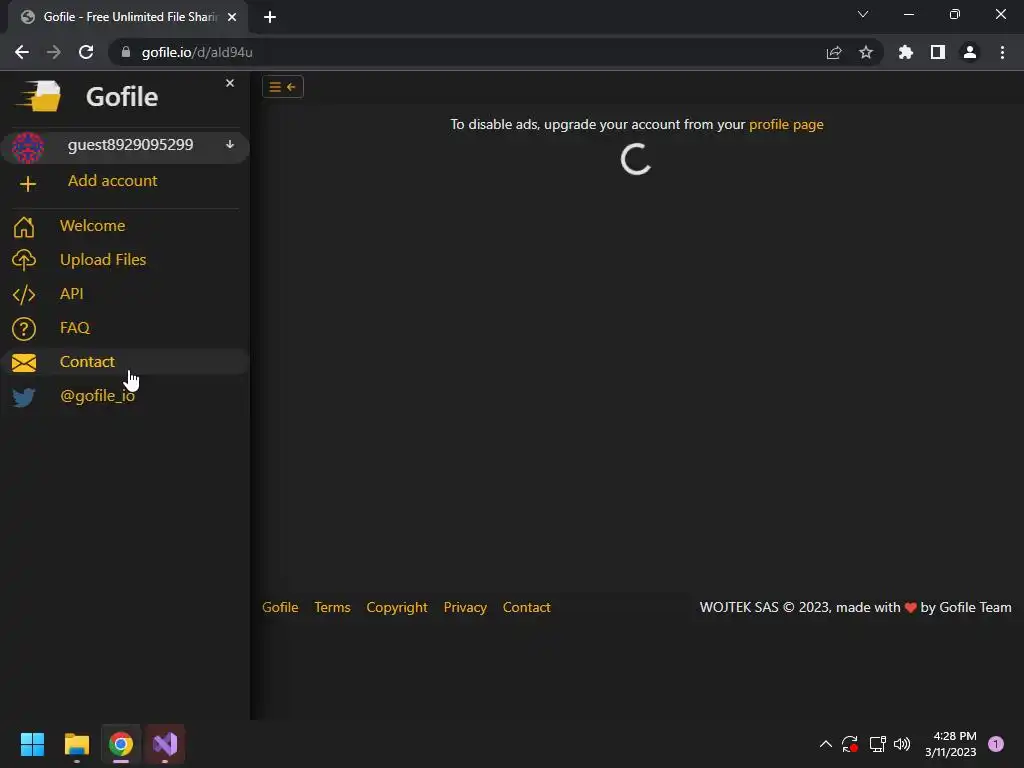This screenshot has width=1024, height=768.
Task: Click the Gofile logo icon in the sidebar
Action: tap(39, 96)
